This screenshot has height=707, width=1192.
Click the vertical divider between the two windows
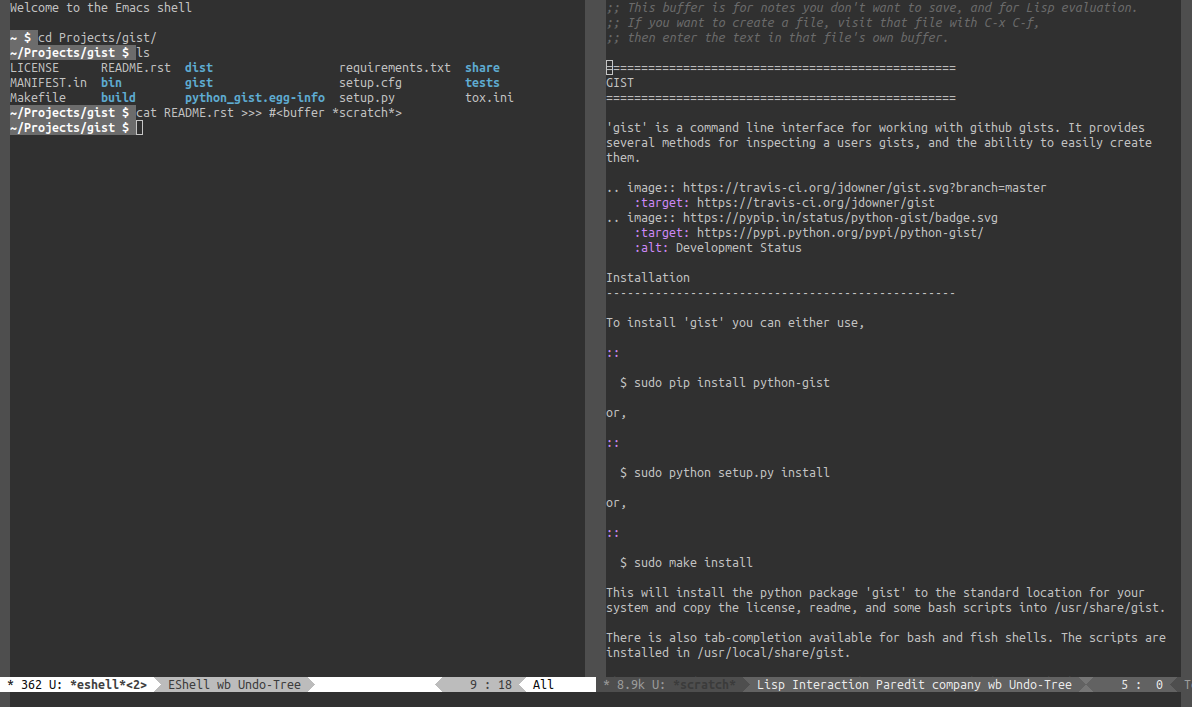pos(594,340)
